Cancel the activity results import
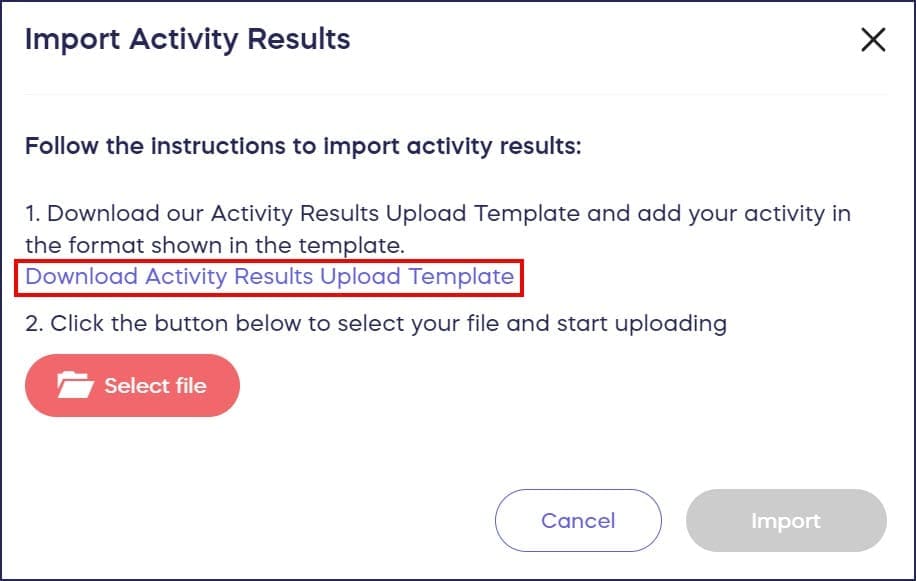916x581 pixels. [x=578, y=520]
